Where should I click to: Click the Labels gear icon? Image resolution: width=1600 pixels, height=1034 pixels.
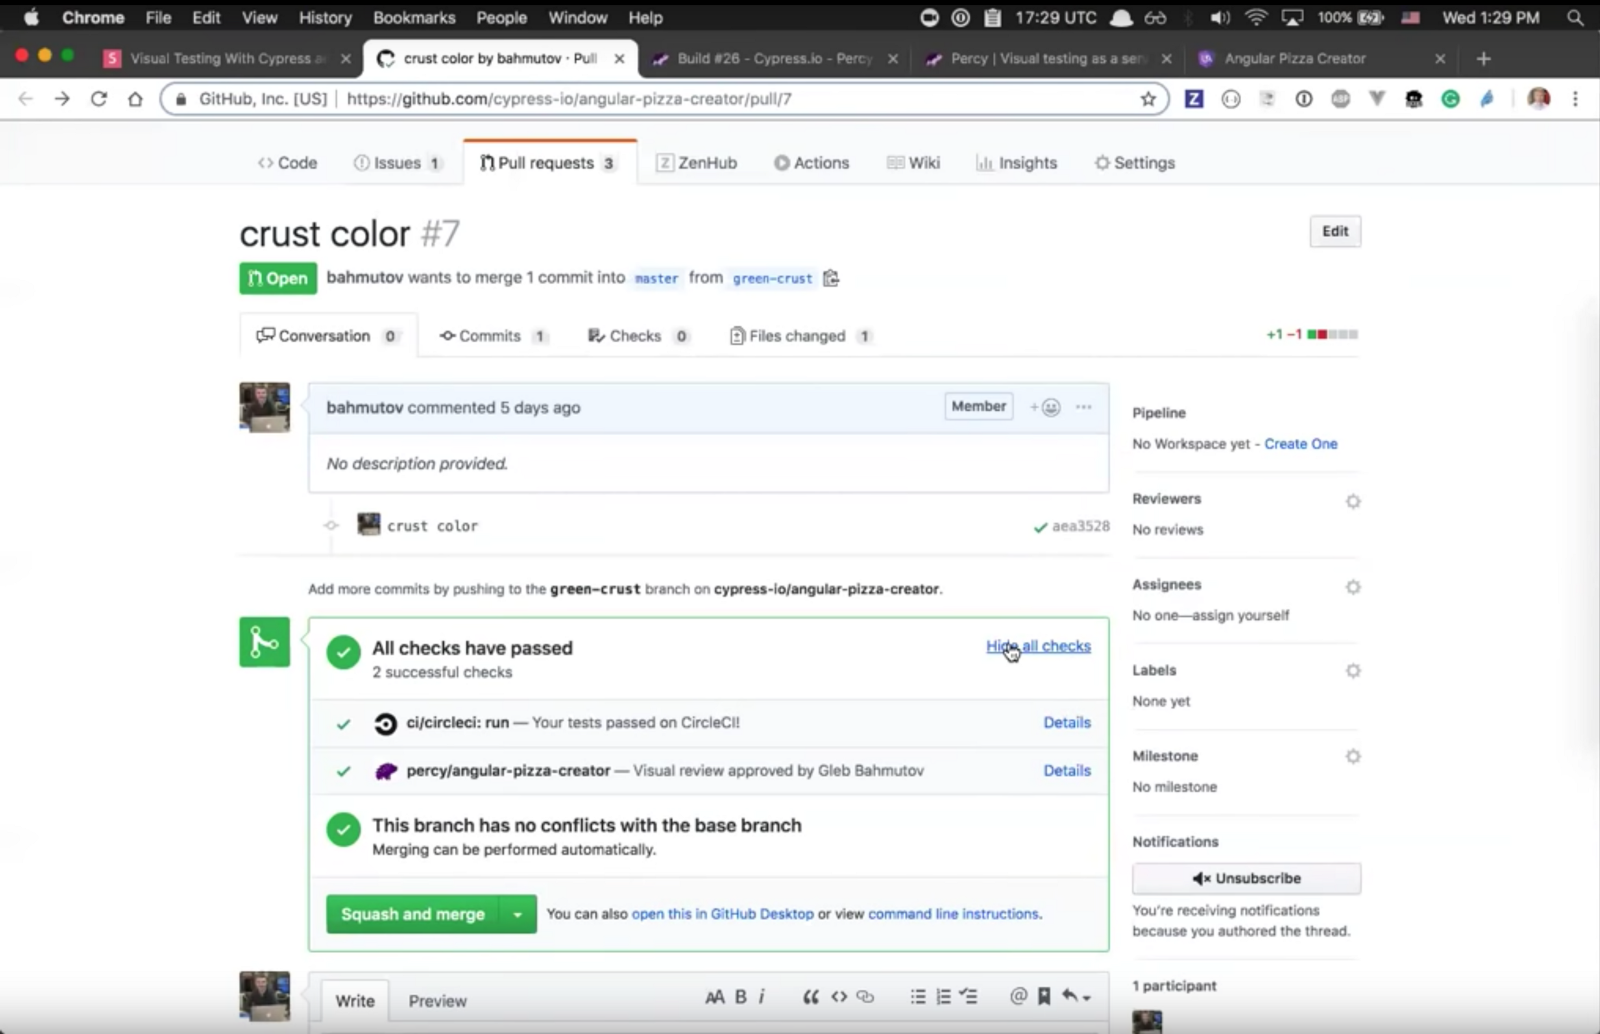pos(1353,671)
